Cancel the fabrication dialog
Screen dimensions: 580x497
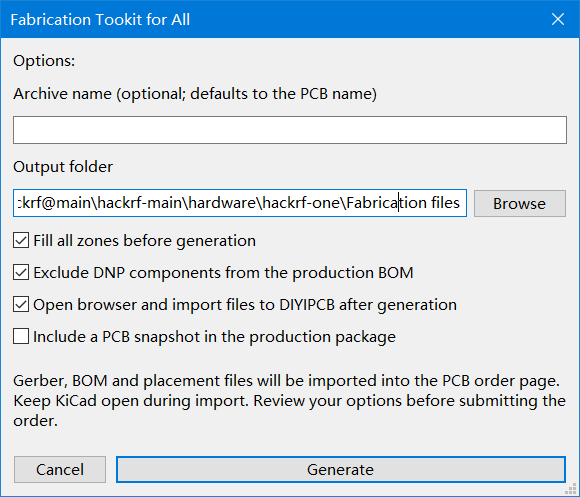pyautogui.click(x=60, y=469)
